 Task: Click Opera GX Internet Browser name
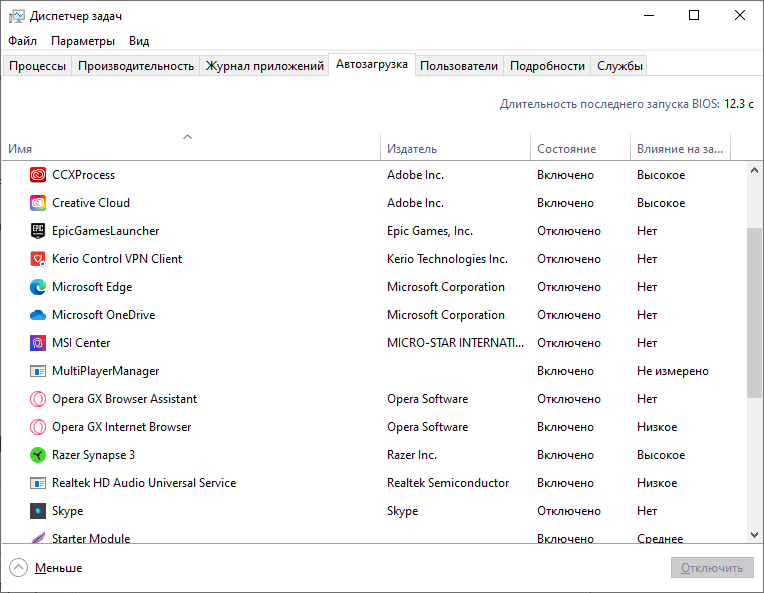[x=121, y=427]
